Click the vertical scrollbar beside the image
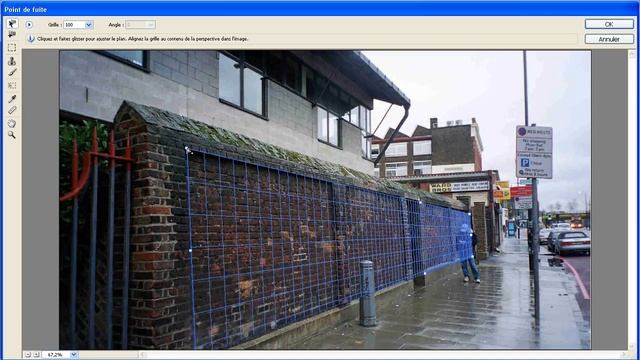The image size is (640, 360). pos(632,200)
